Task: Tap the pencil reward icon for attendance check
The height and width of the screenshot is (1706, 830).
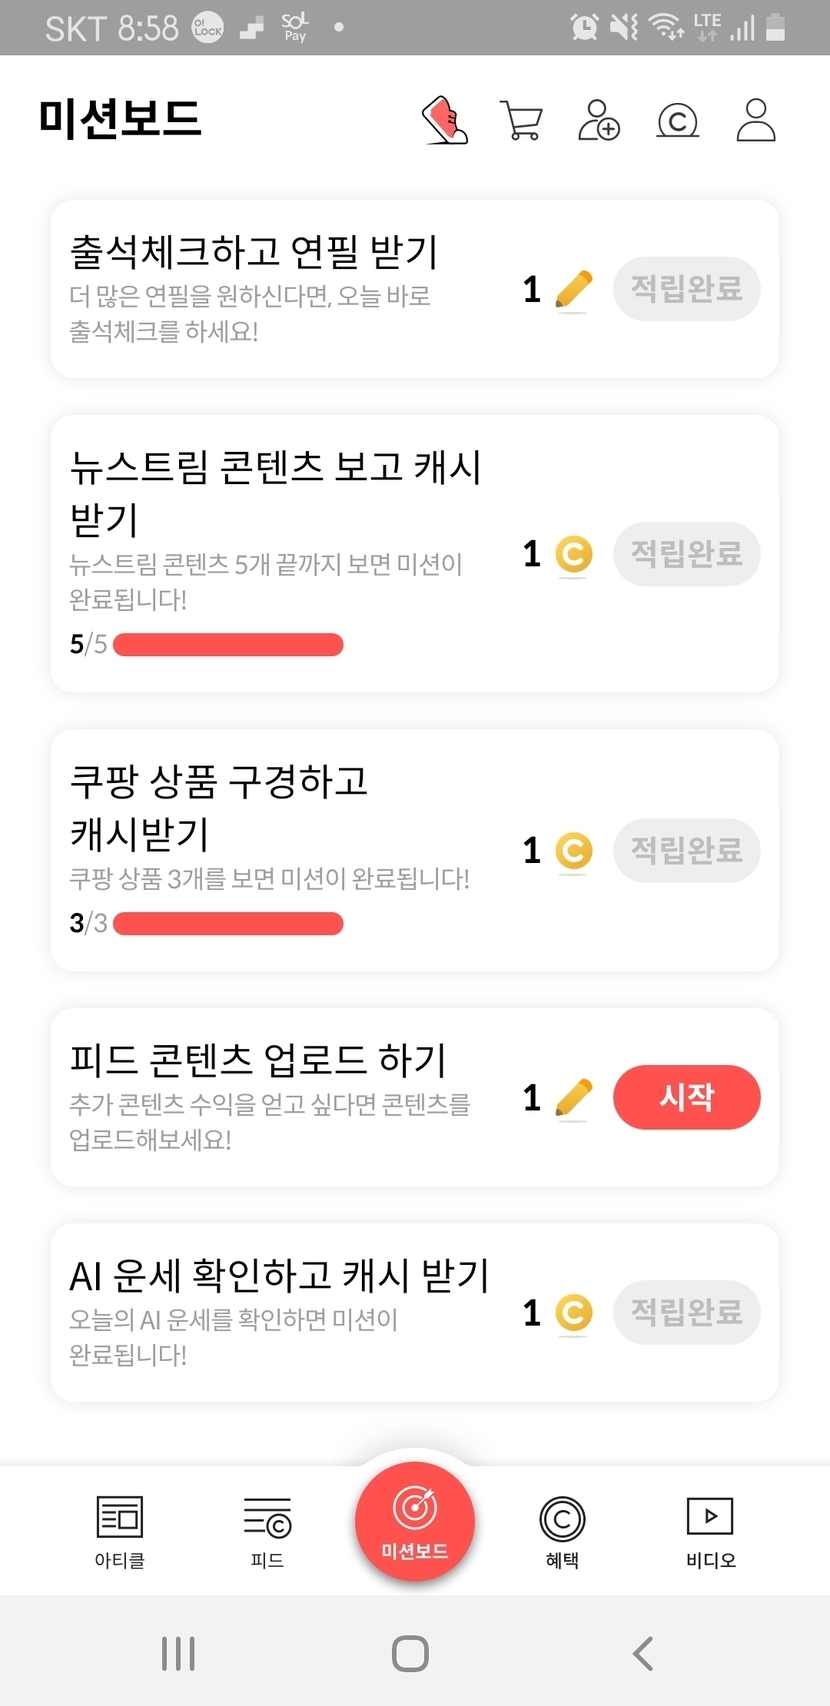Action: coord(573,290)
